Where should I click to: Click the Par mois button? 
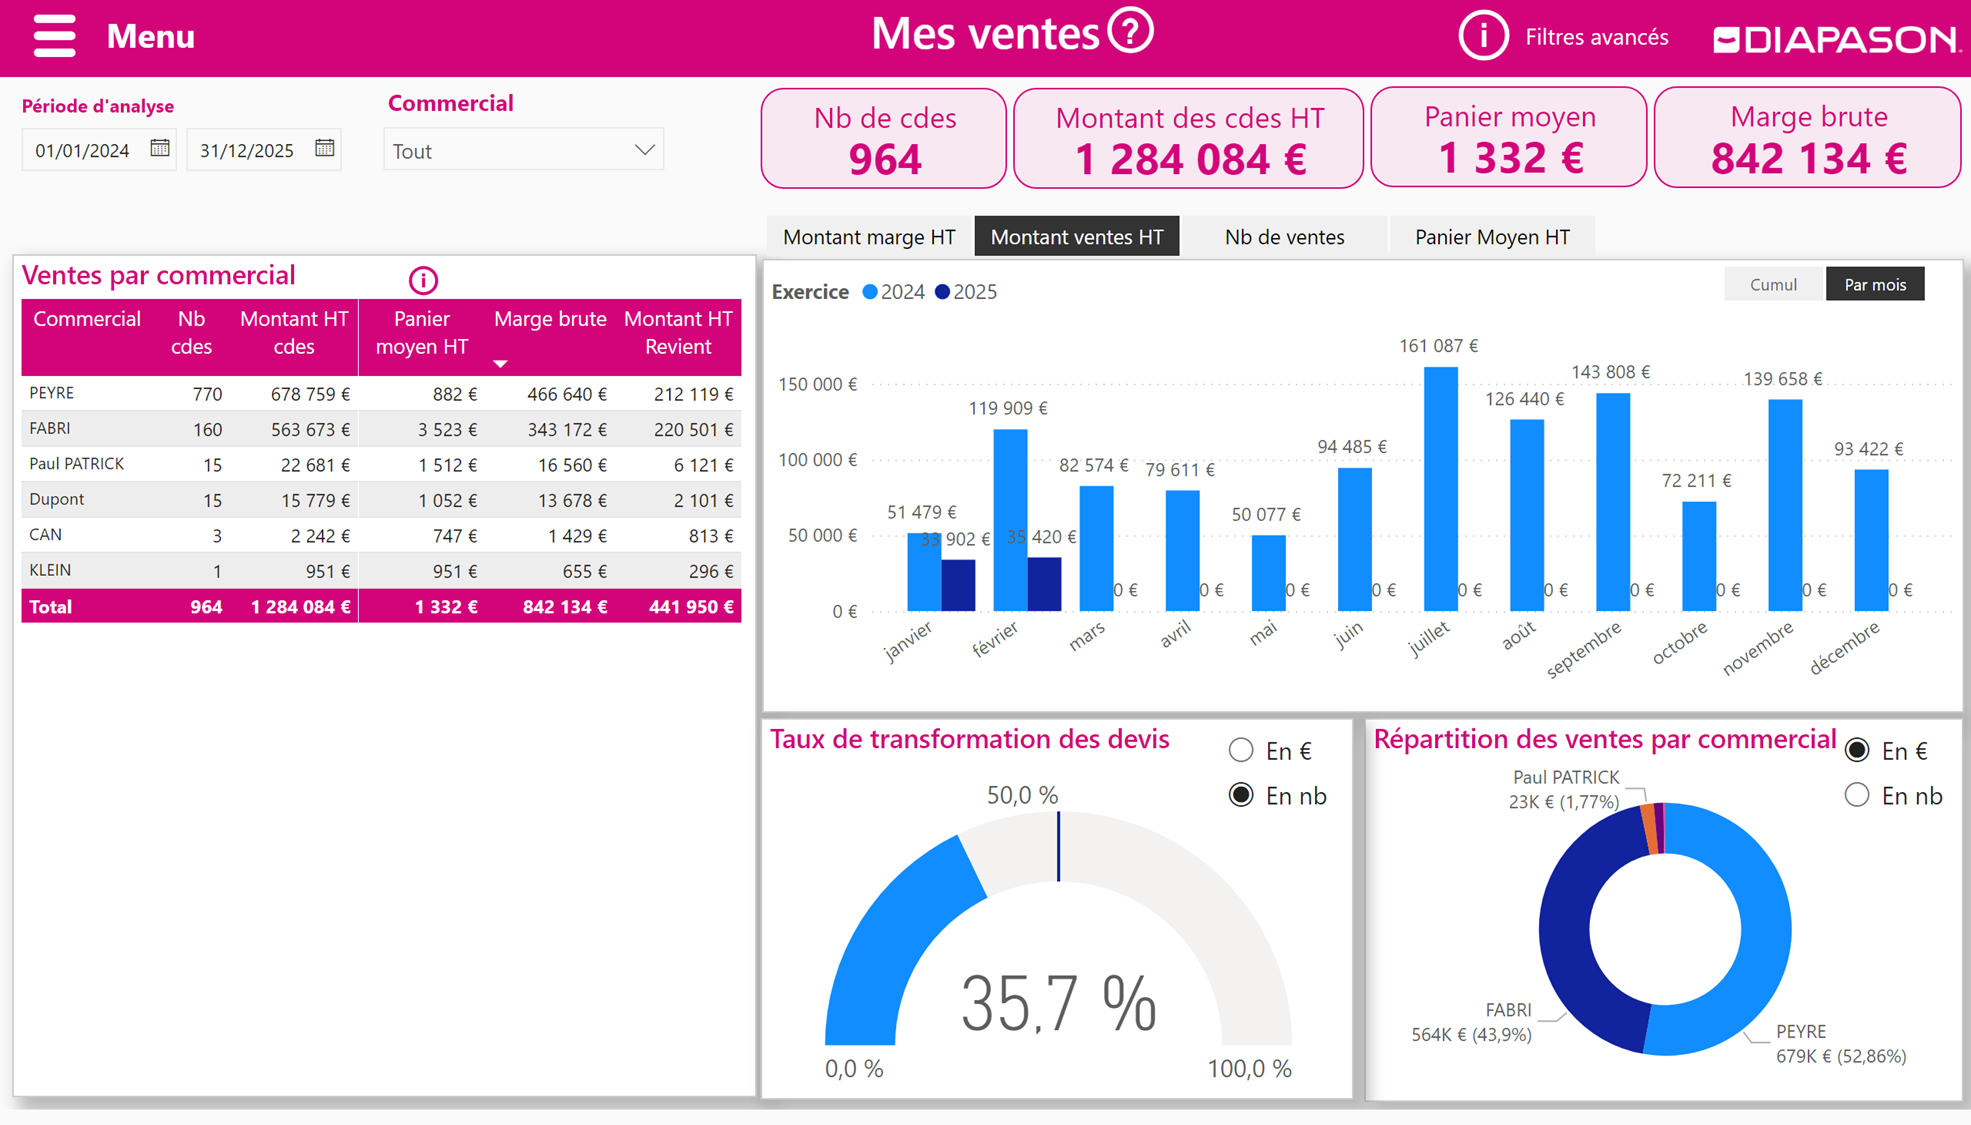pyautogui.click(x=1874, y=285)
